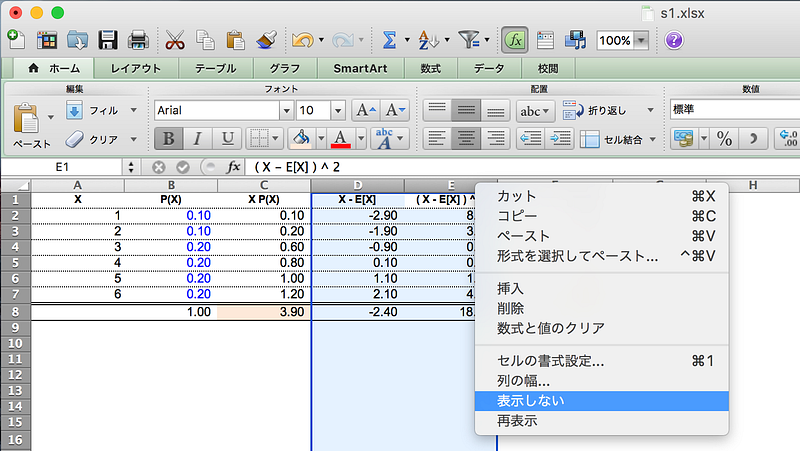This screenshot has height=451, width=800.
Task: Switch to the SmartArt tab
Action: point(360,68)
